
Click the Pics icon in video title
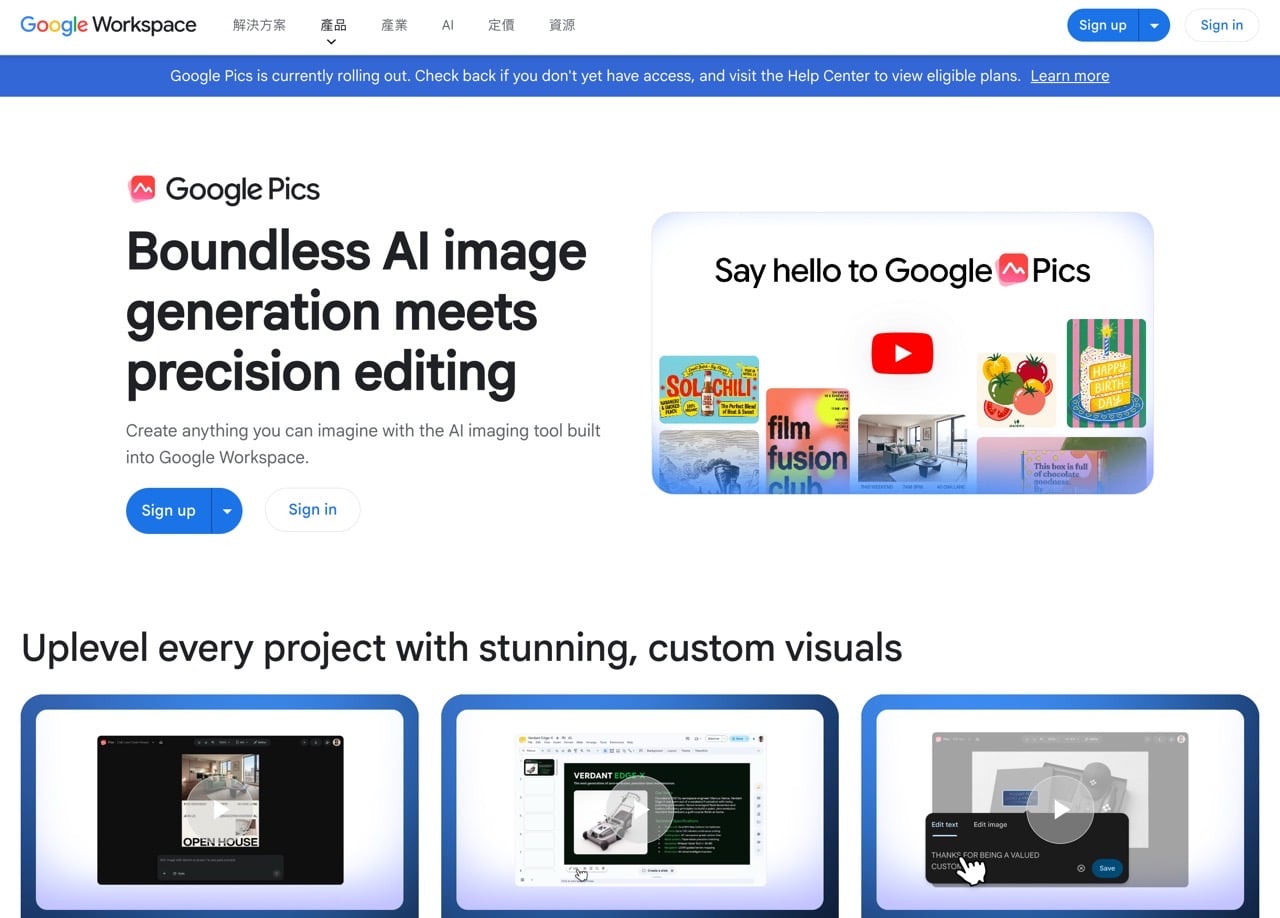click(x=1012, y=270)
